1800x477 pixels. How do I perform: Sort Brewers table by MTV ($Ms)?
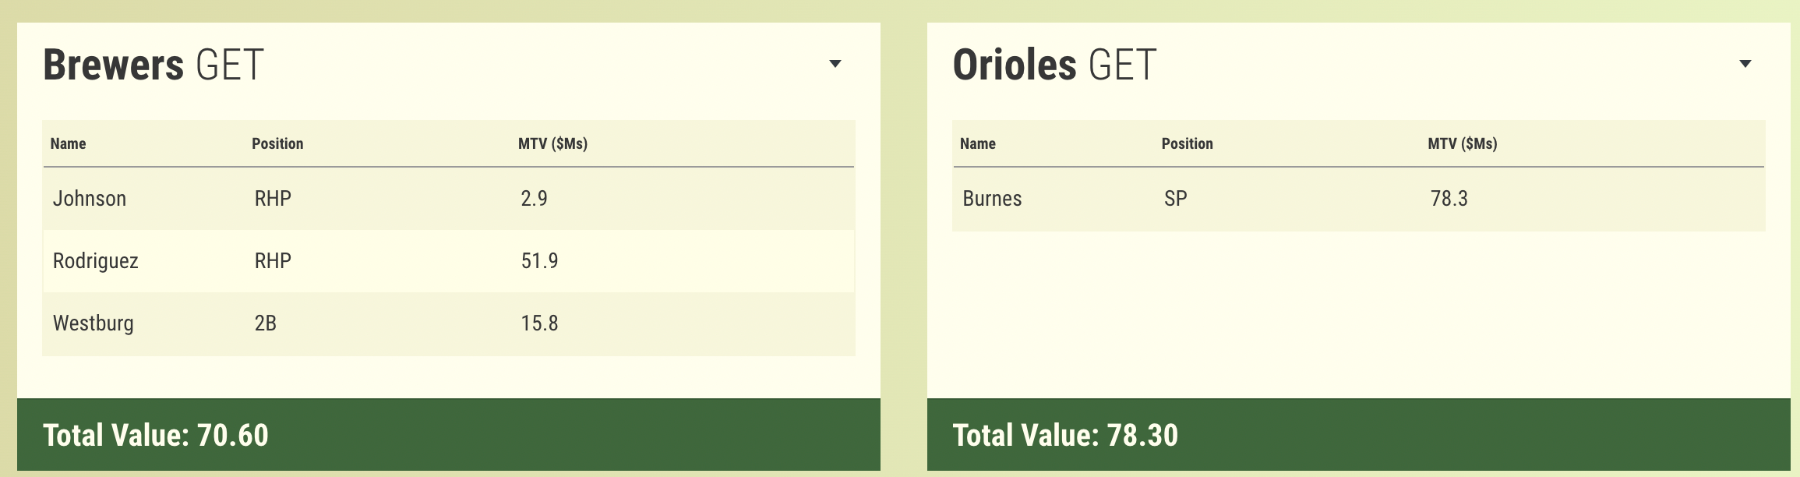click(x=552, y=144)
